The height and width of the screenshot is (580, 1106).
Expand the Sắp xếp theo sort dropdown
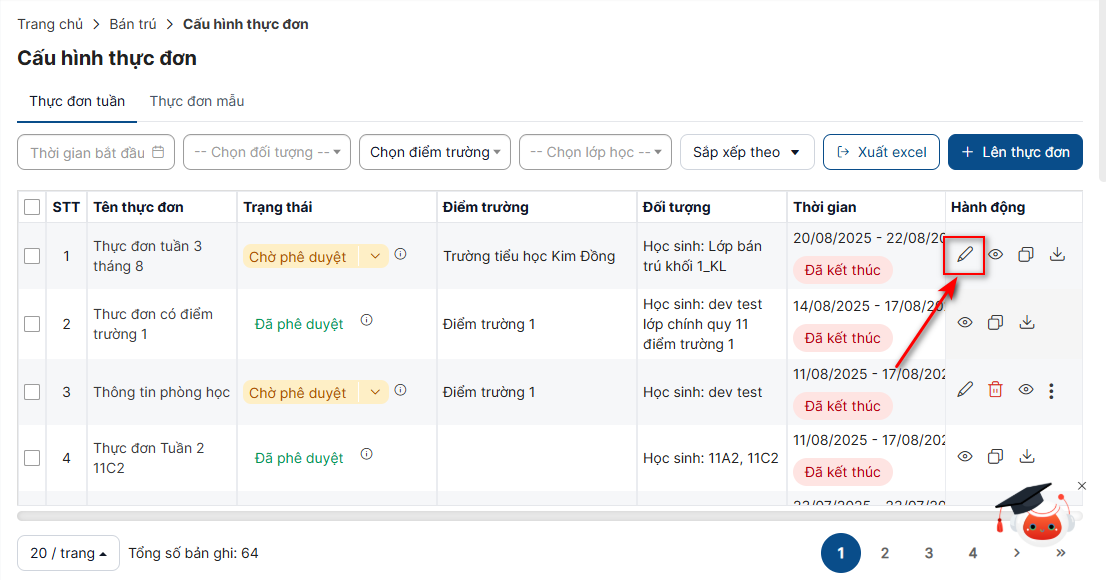pos(746,152)
